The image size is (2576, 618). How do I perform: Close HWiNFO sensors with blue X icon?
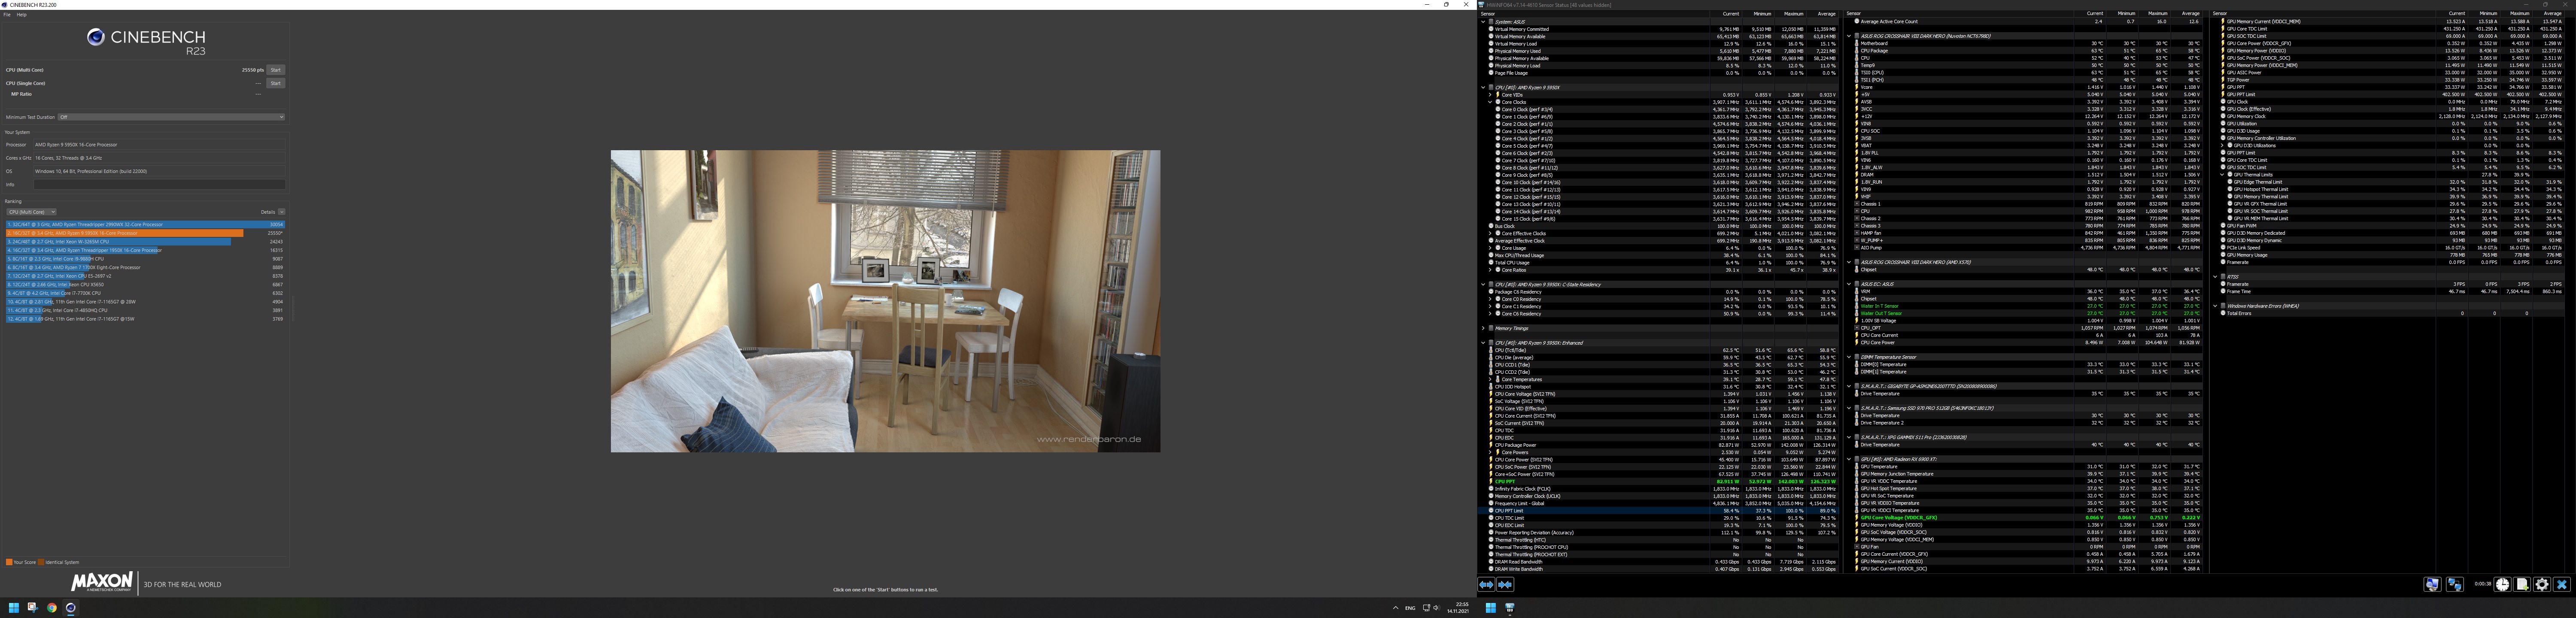(x=2562, y=585)
